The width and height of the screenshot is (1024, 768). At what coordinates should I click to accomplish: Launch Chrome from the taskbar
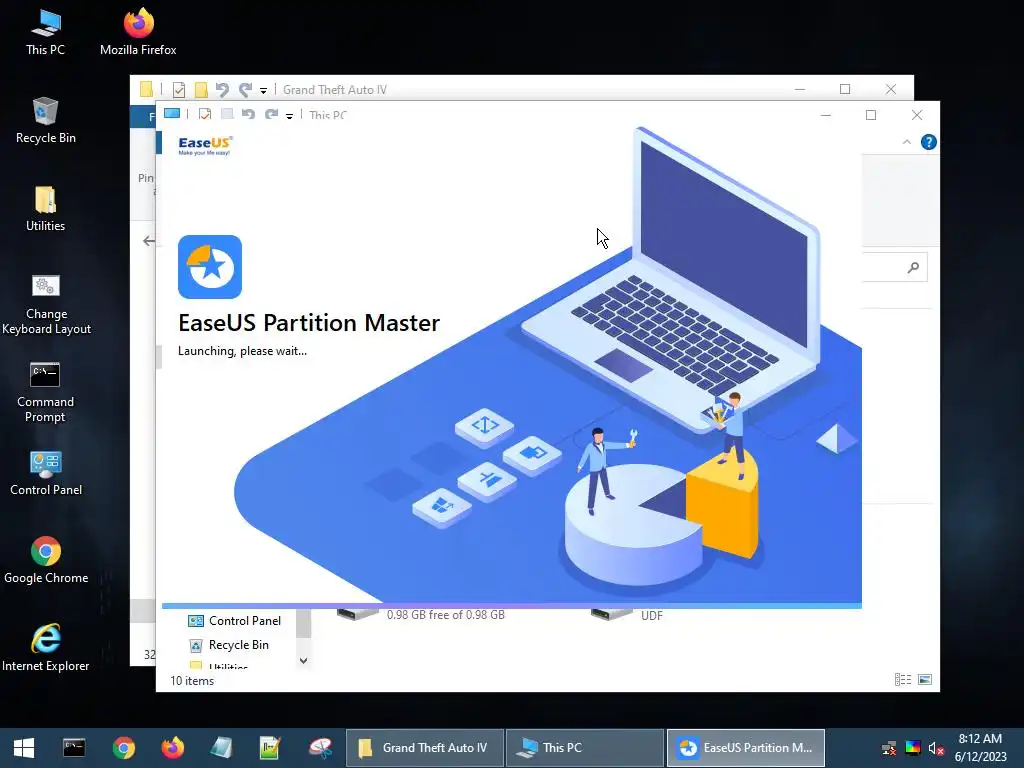(x=123, y=748)
